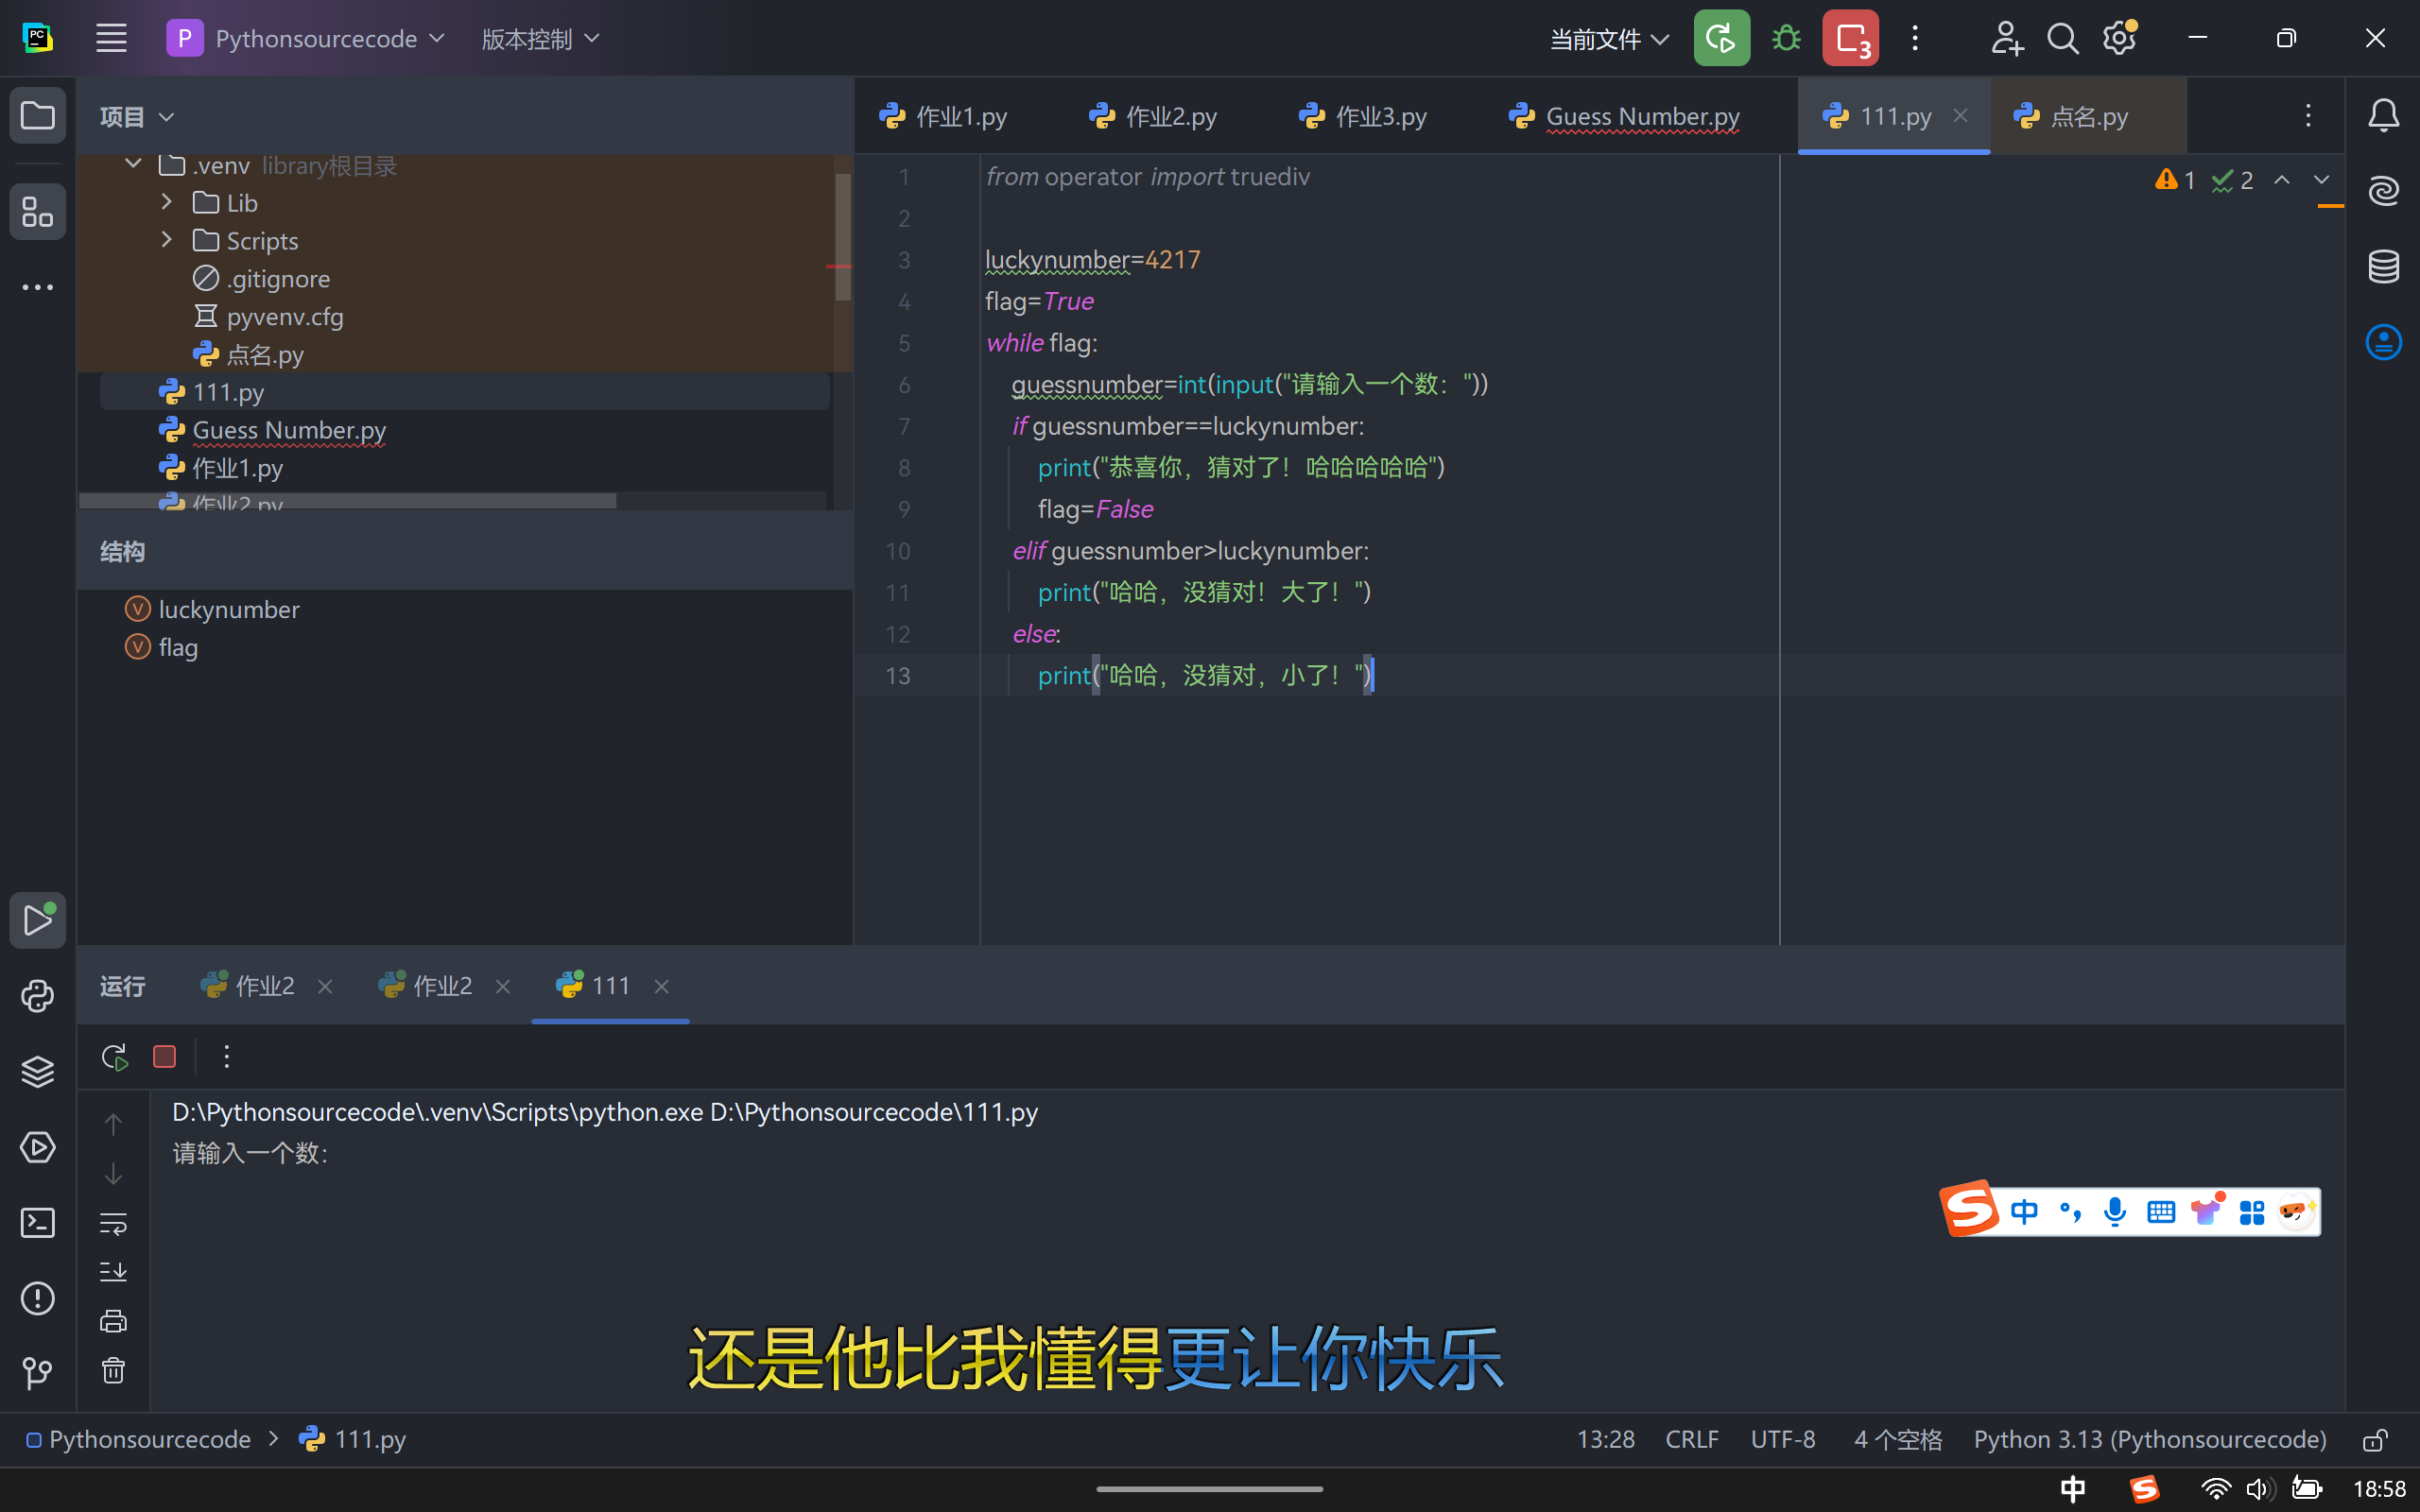Open the 版本控制 dropdown menu
Viewport: 2420px width, 1512px height.
[540, 39]
